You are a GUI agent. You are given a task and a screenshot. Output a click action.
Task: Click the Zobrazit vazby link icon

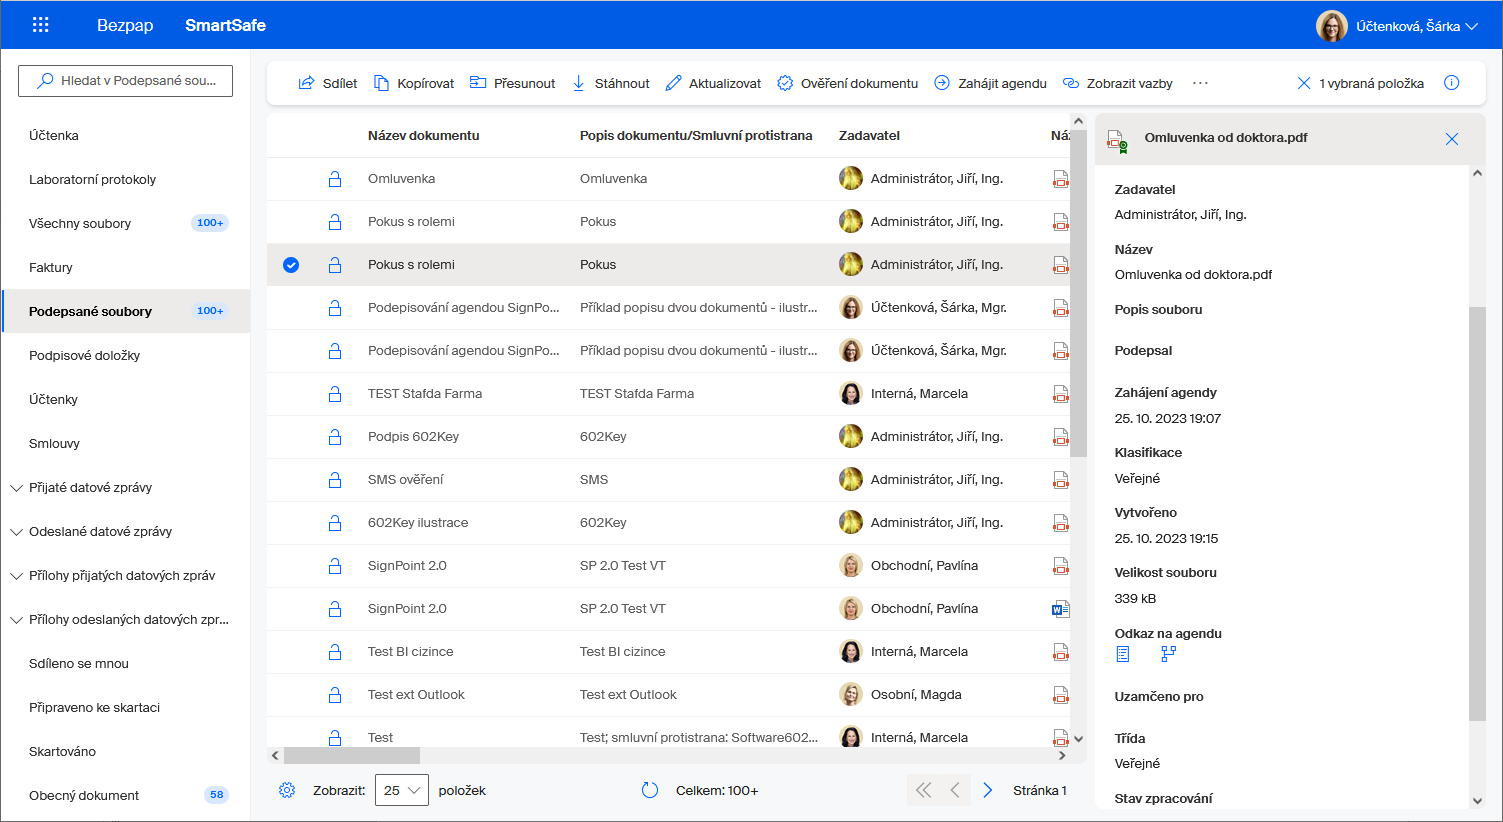tap(1071, 83)
